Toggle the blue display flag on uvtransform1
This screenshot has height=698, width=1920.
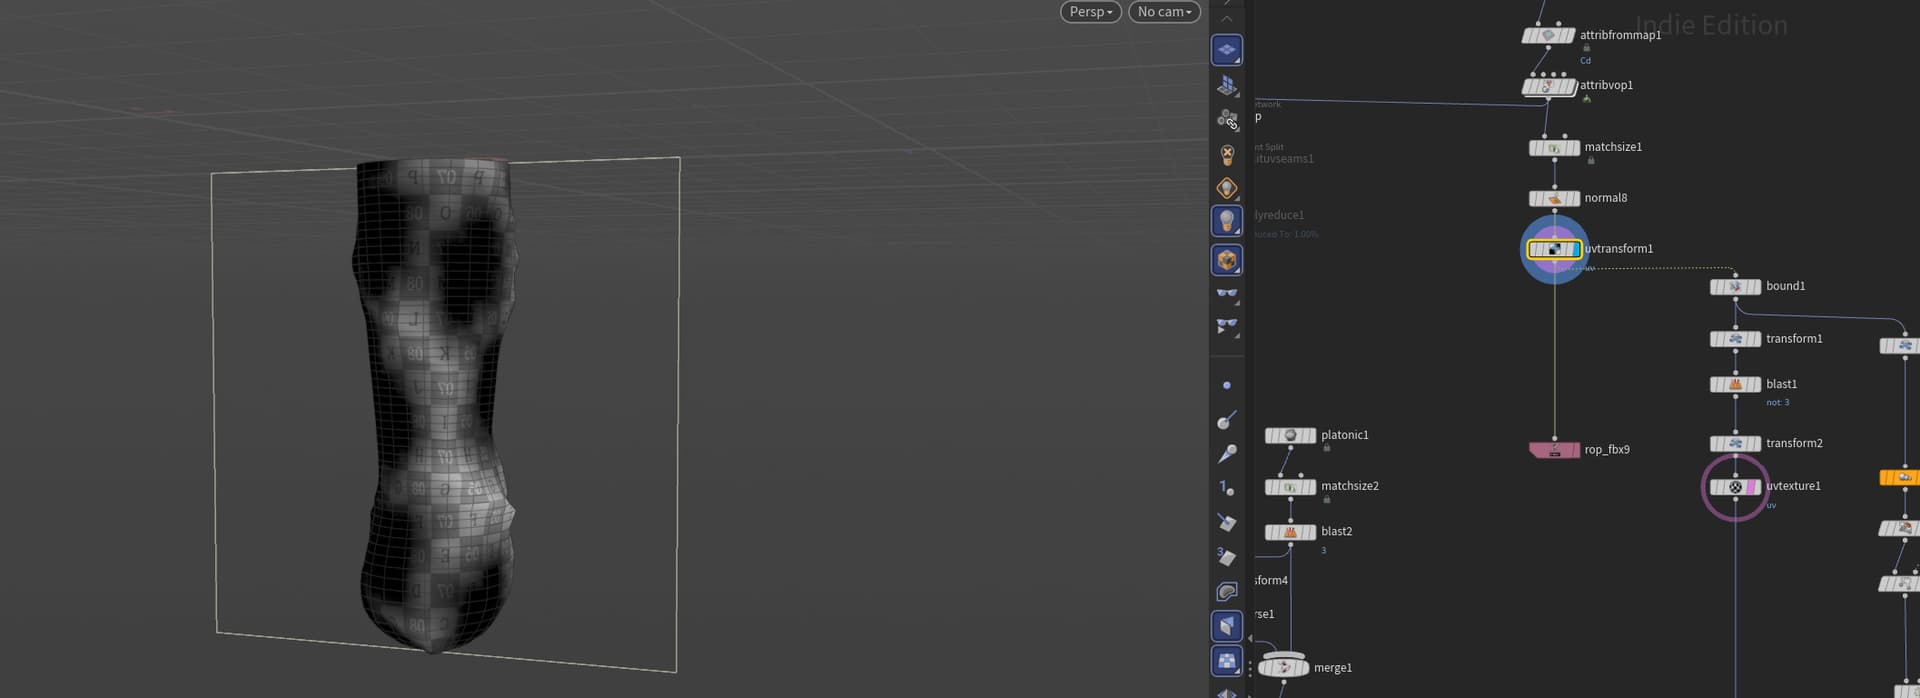[x=1574, y=249]
